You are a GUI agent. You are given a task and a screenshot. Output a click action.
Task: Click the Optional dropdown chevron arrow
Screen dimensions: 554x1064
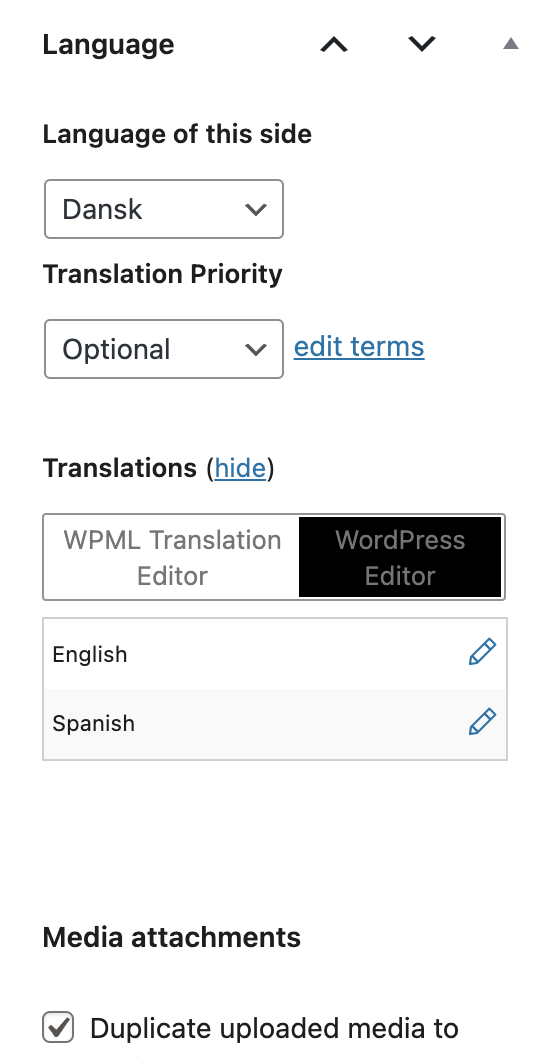[x=255, y=349]
